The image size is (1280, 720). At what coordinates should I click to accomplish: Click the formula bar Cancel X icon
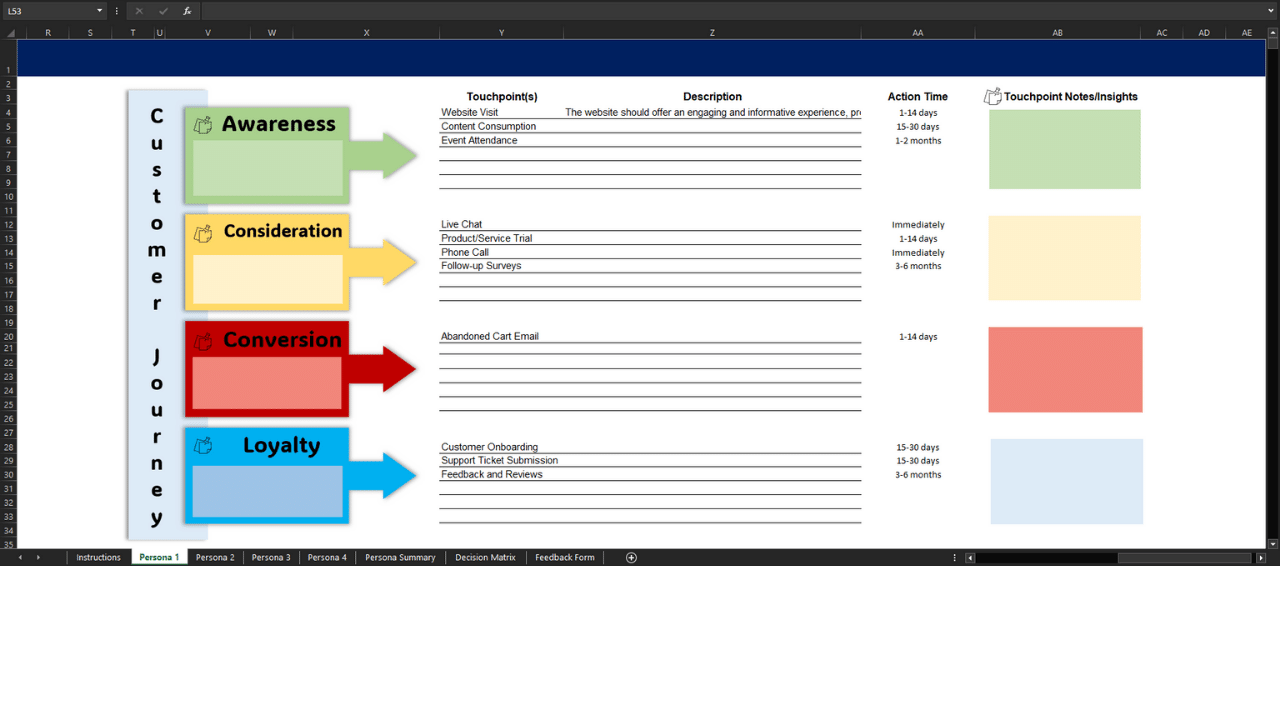139,11
